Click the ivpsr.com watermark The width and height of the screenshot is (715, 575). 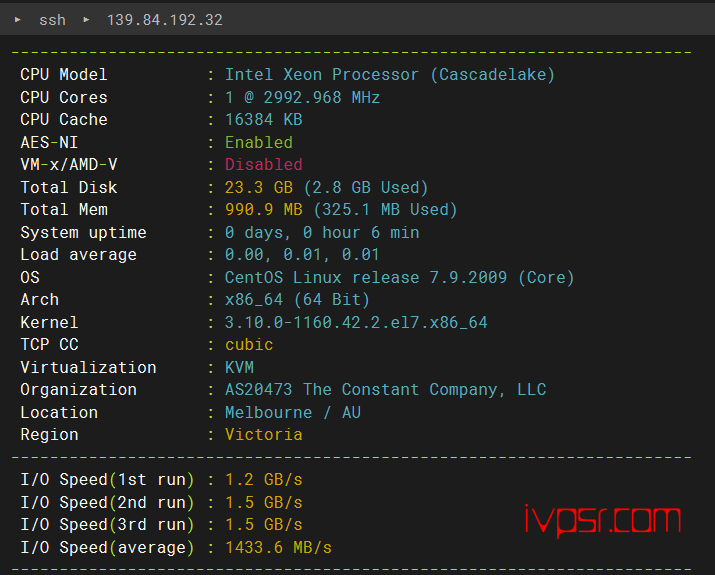602,521
